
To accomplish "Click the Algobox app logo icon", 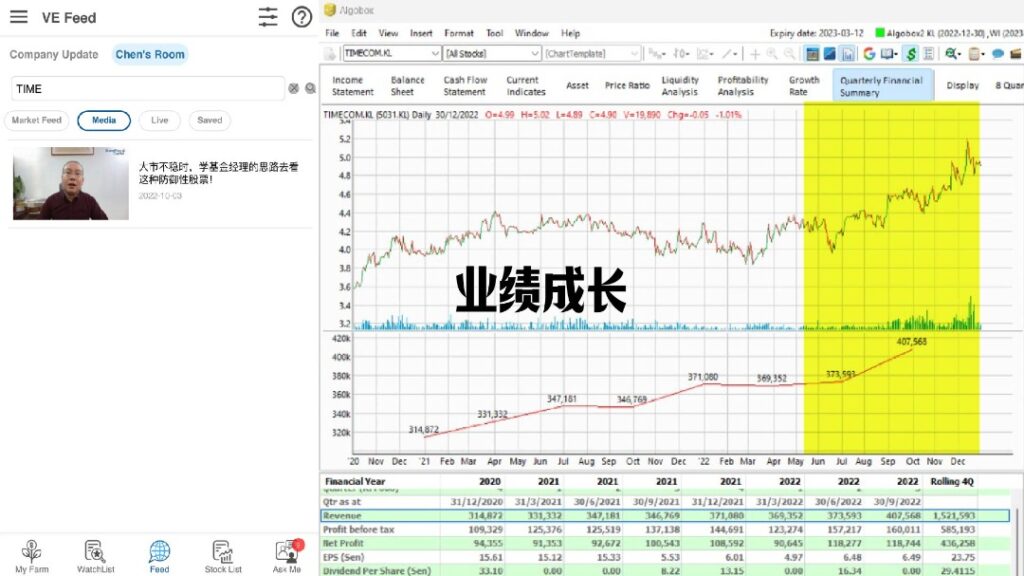I will pos(330,10).
